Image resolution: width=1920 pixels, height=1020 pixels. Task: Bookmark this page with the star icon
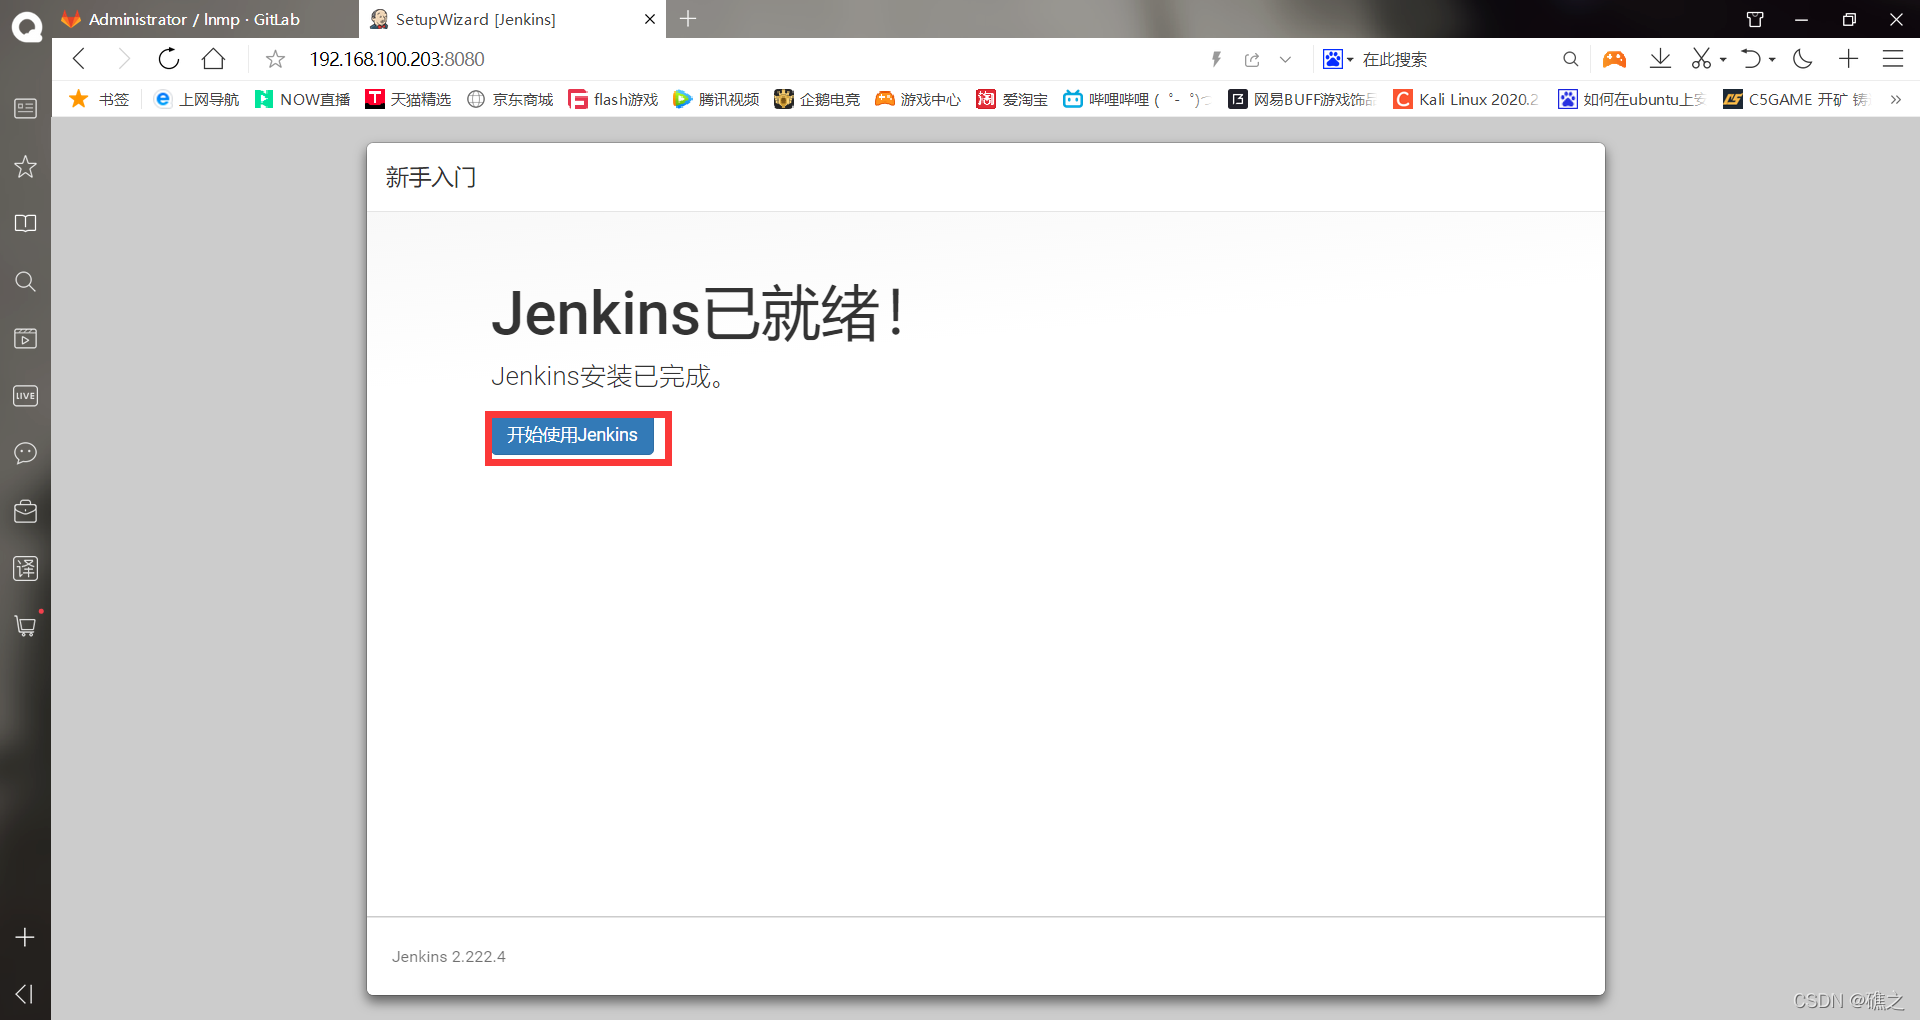point(275,60)
